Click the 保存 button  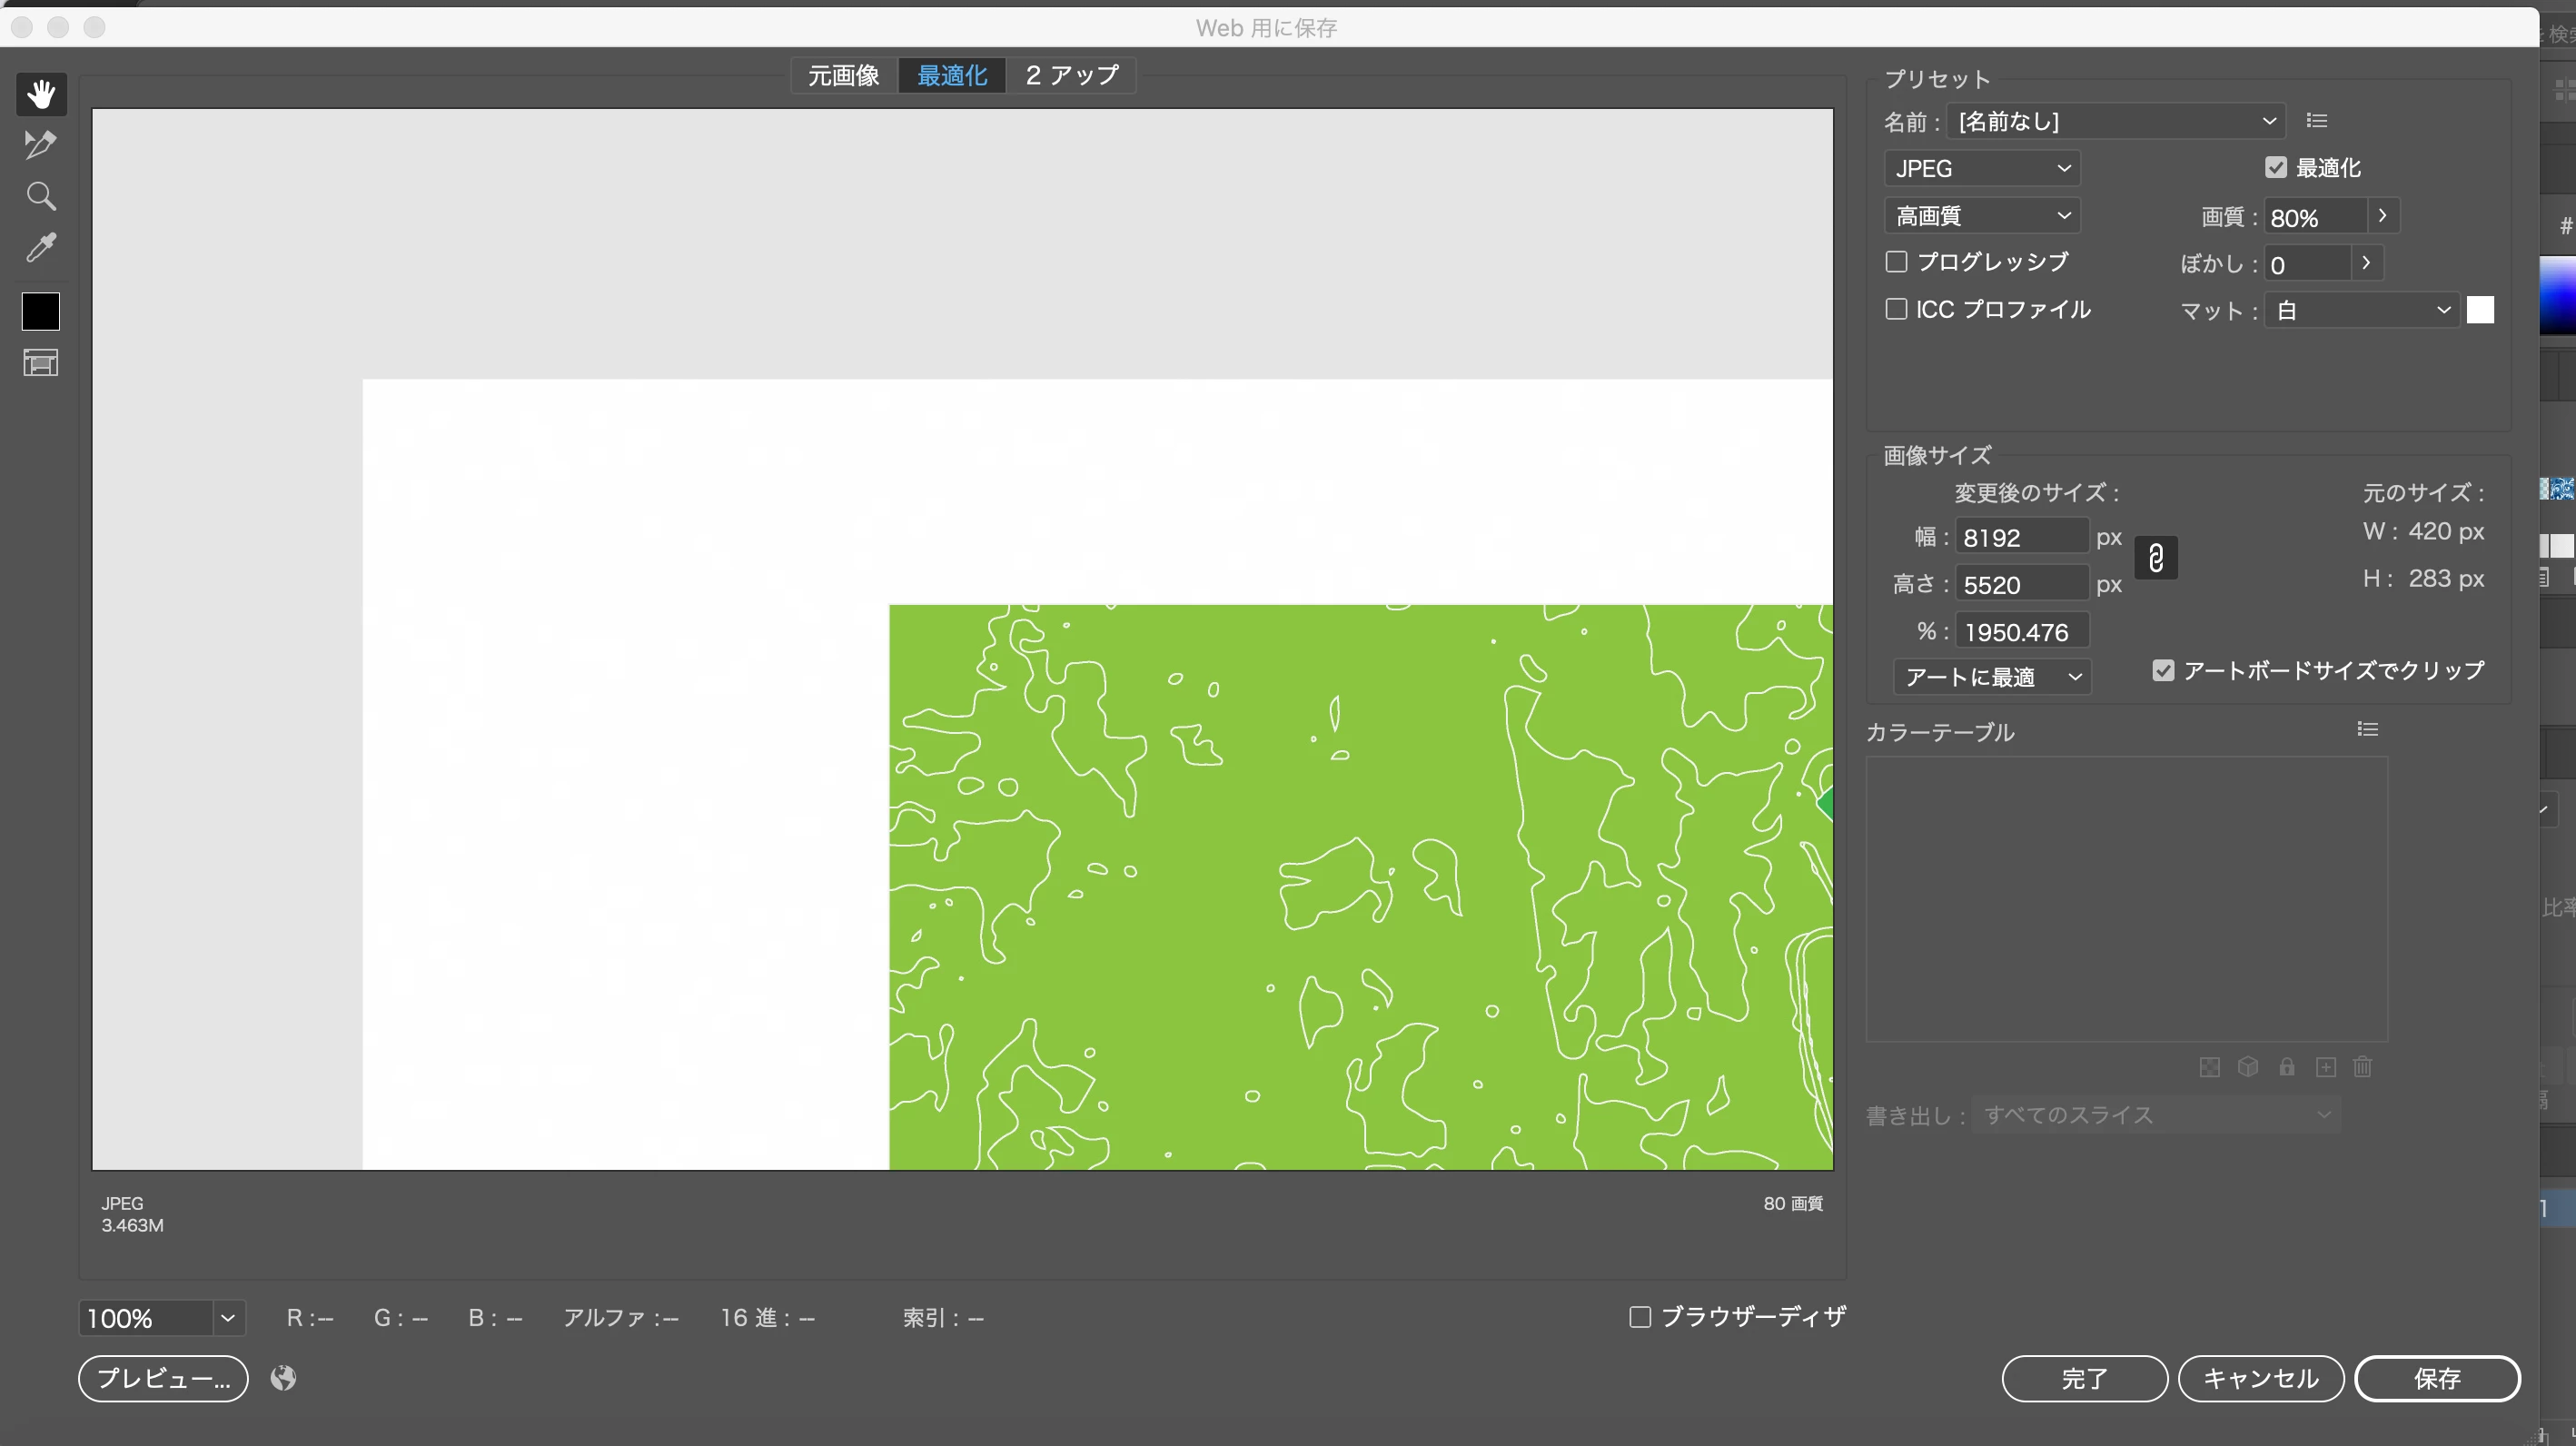pos(2436,1379)
